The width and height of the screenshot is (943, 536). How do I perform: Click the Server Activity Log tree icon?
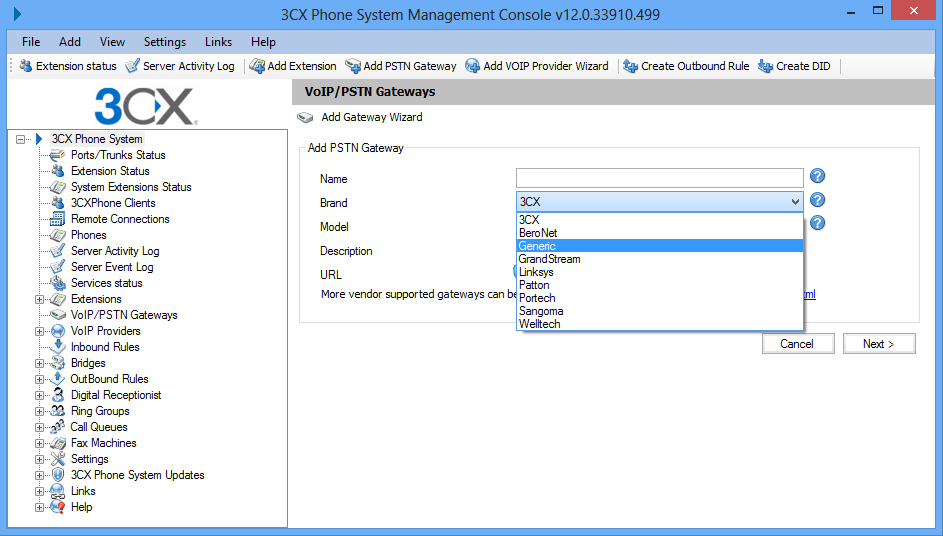(58, 251)
